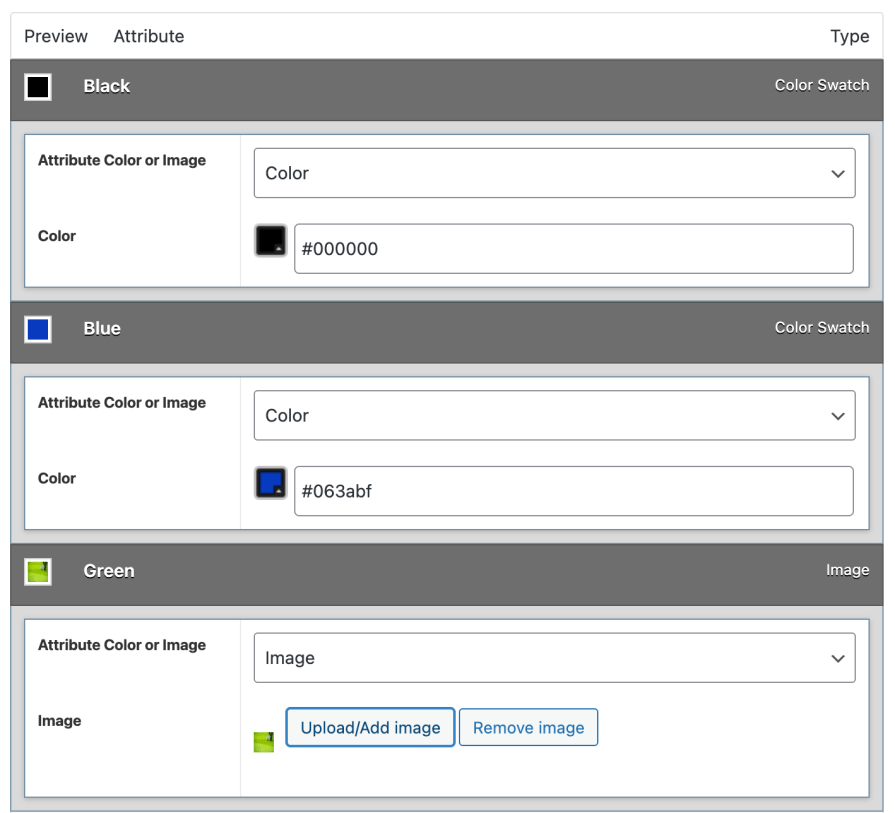Image resolution: width=895 pixels, height=813 pixels.
Task: Click the Upload/Add image button
Action: 369,727
